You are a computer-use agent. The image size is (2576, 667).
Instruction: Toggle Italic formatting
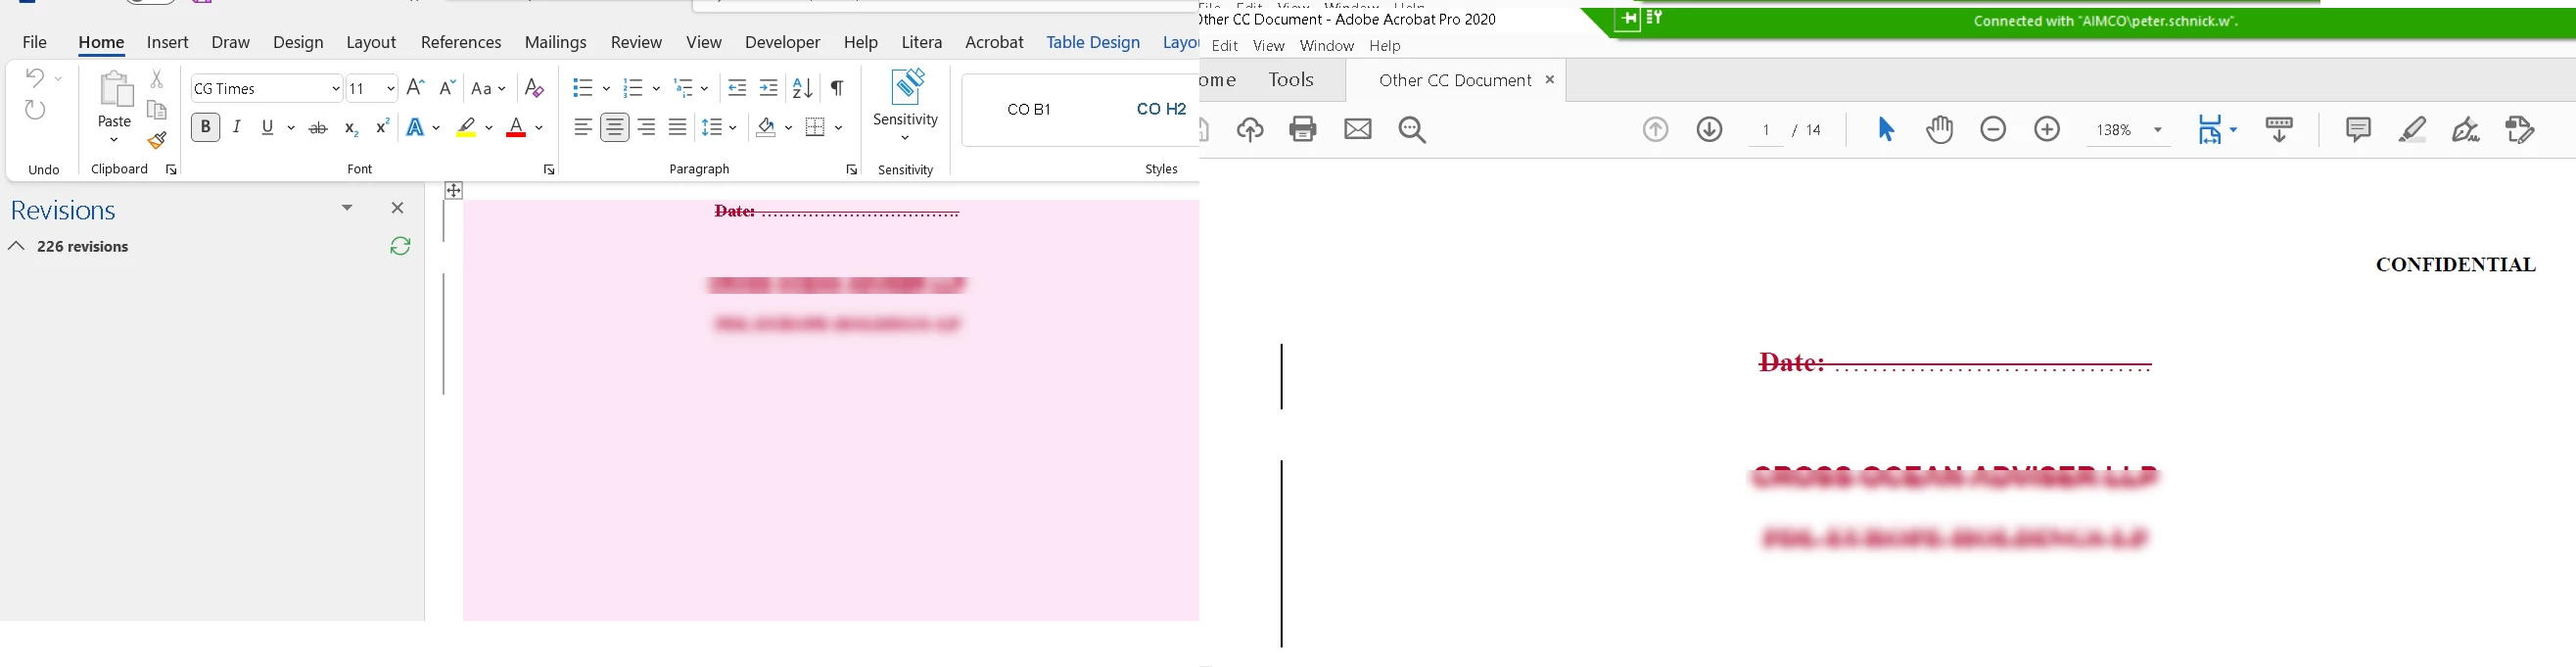(237, 127)
